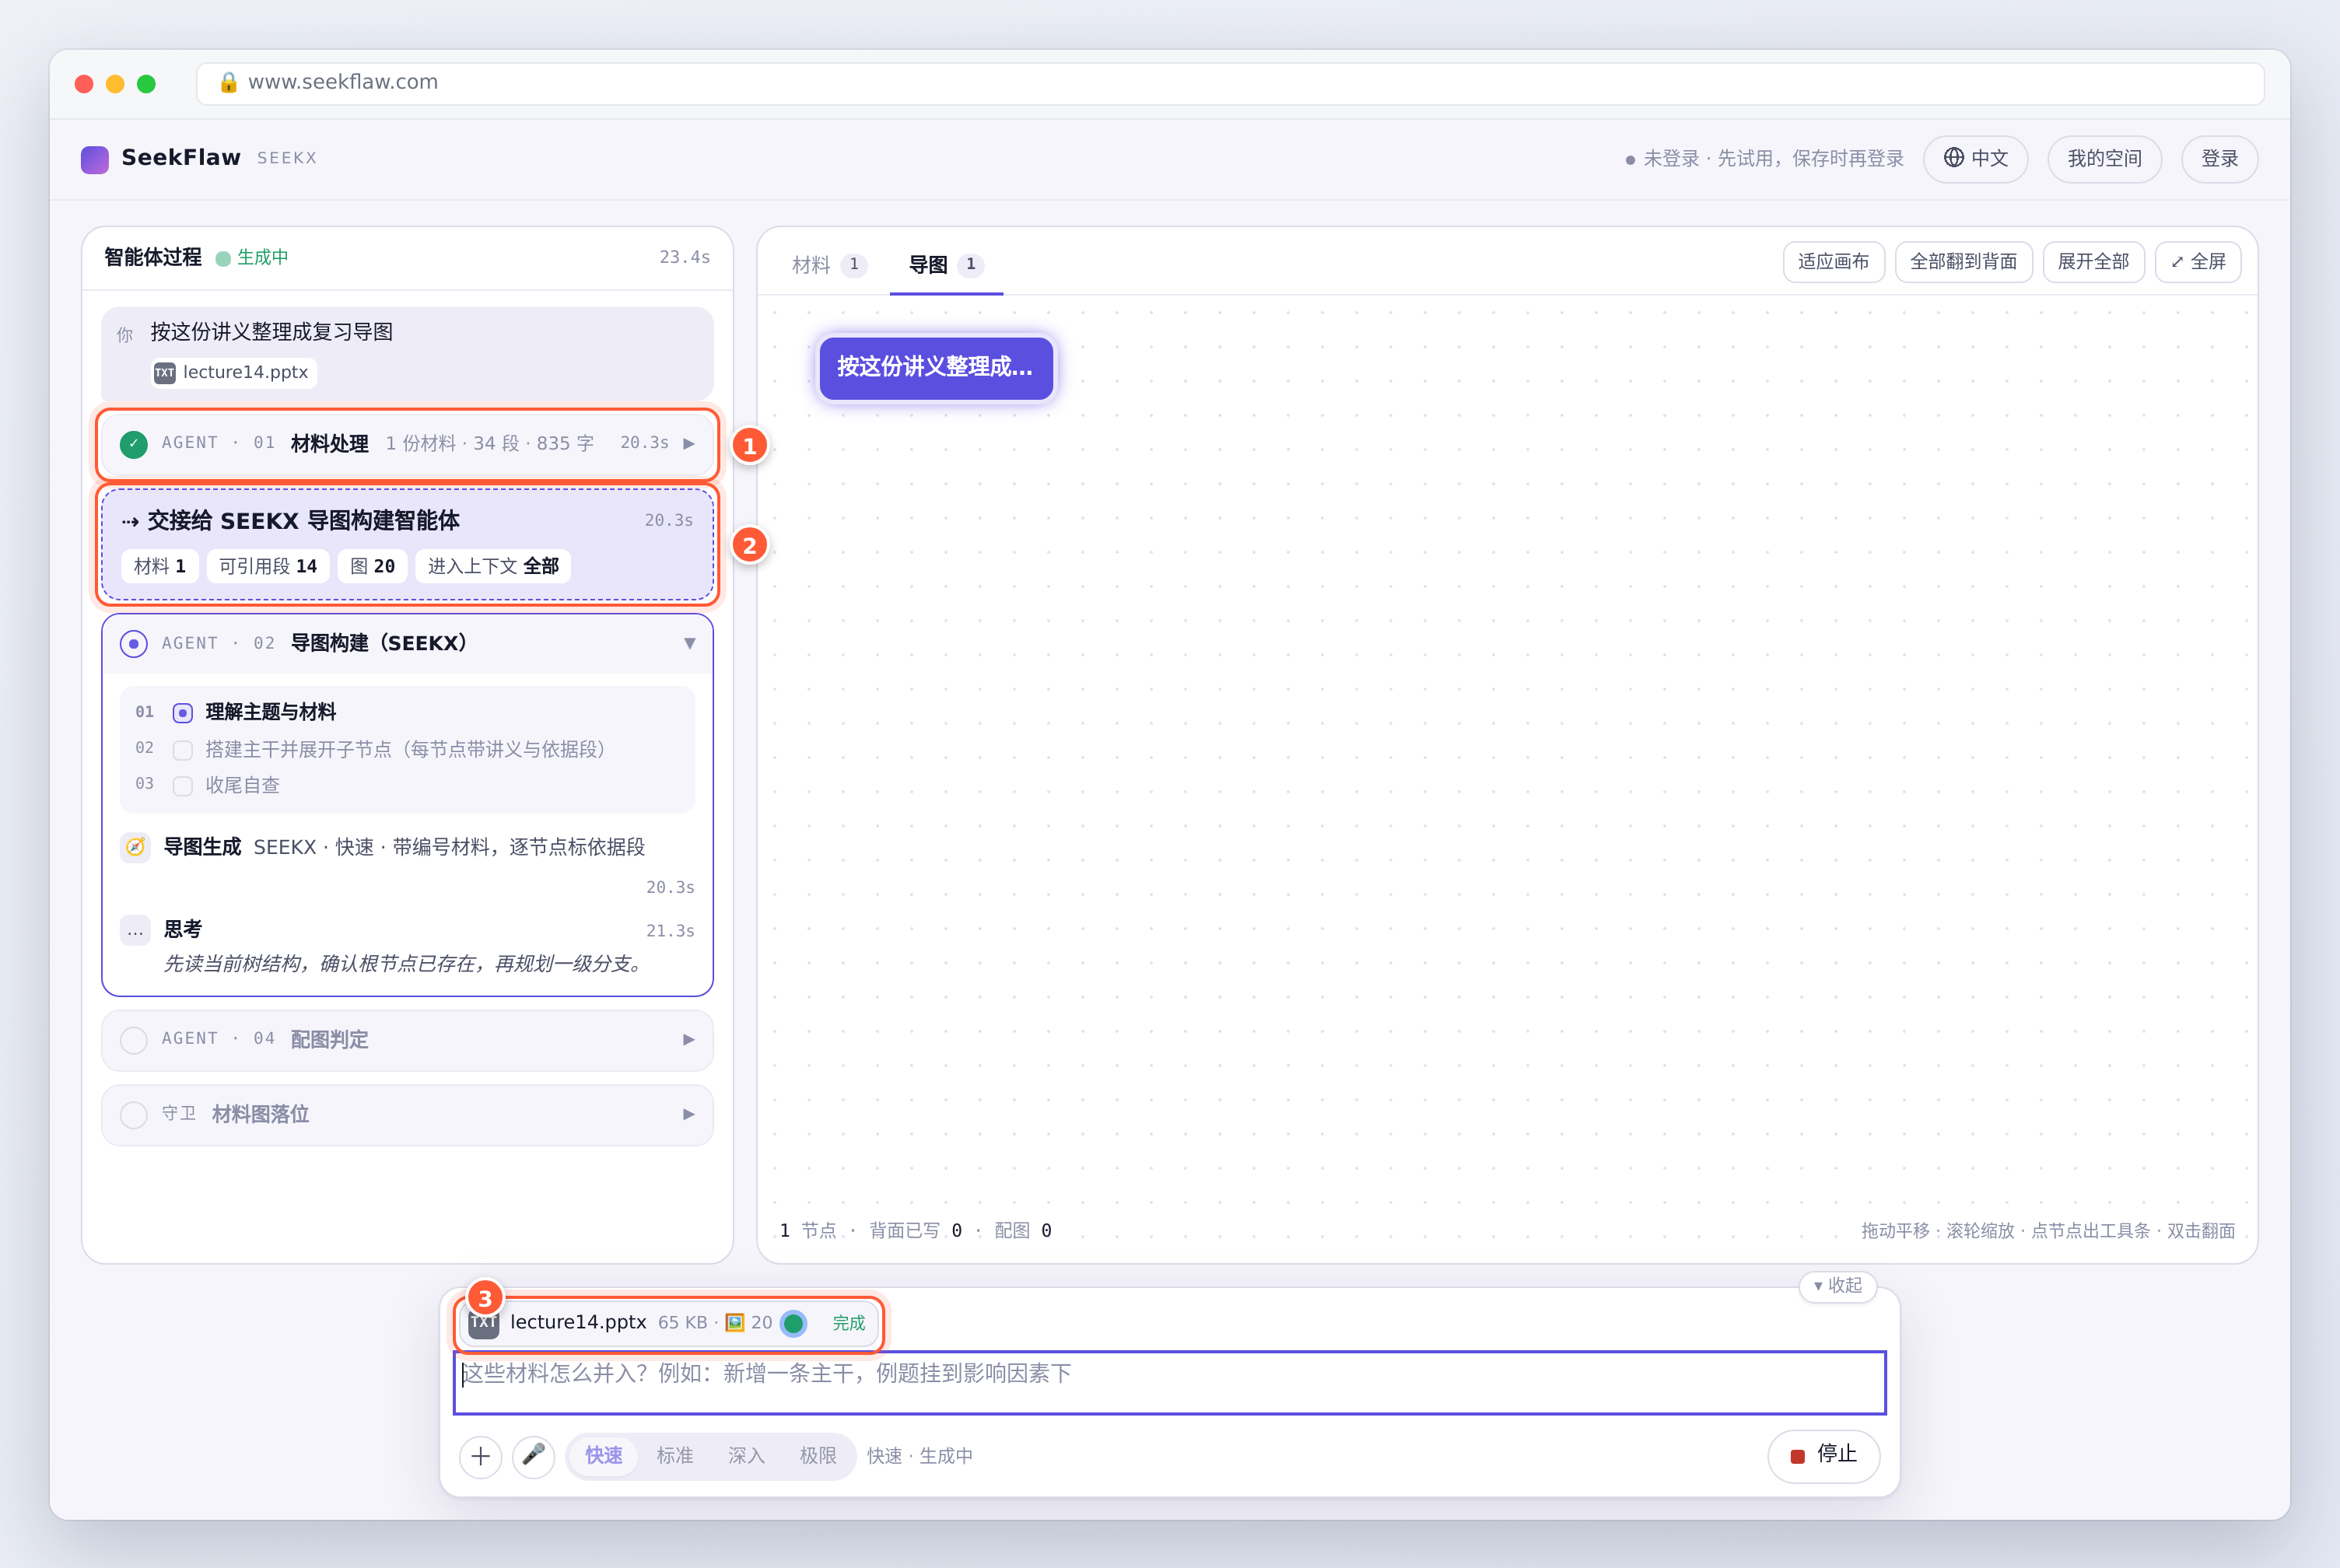
Task: Click the plus add attachment icon
Action: [481, 1455]
